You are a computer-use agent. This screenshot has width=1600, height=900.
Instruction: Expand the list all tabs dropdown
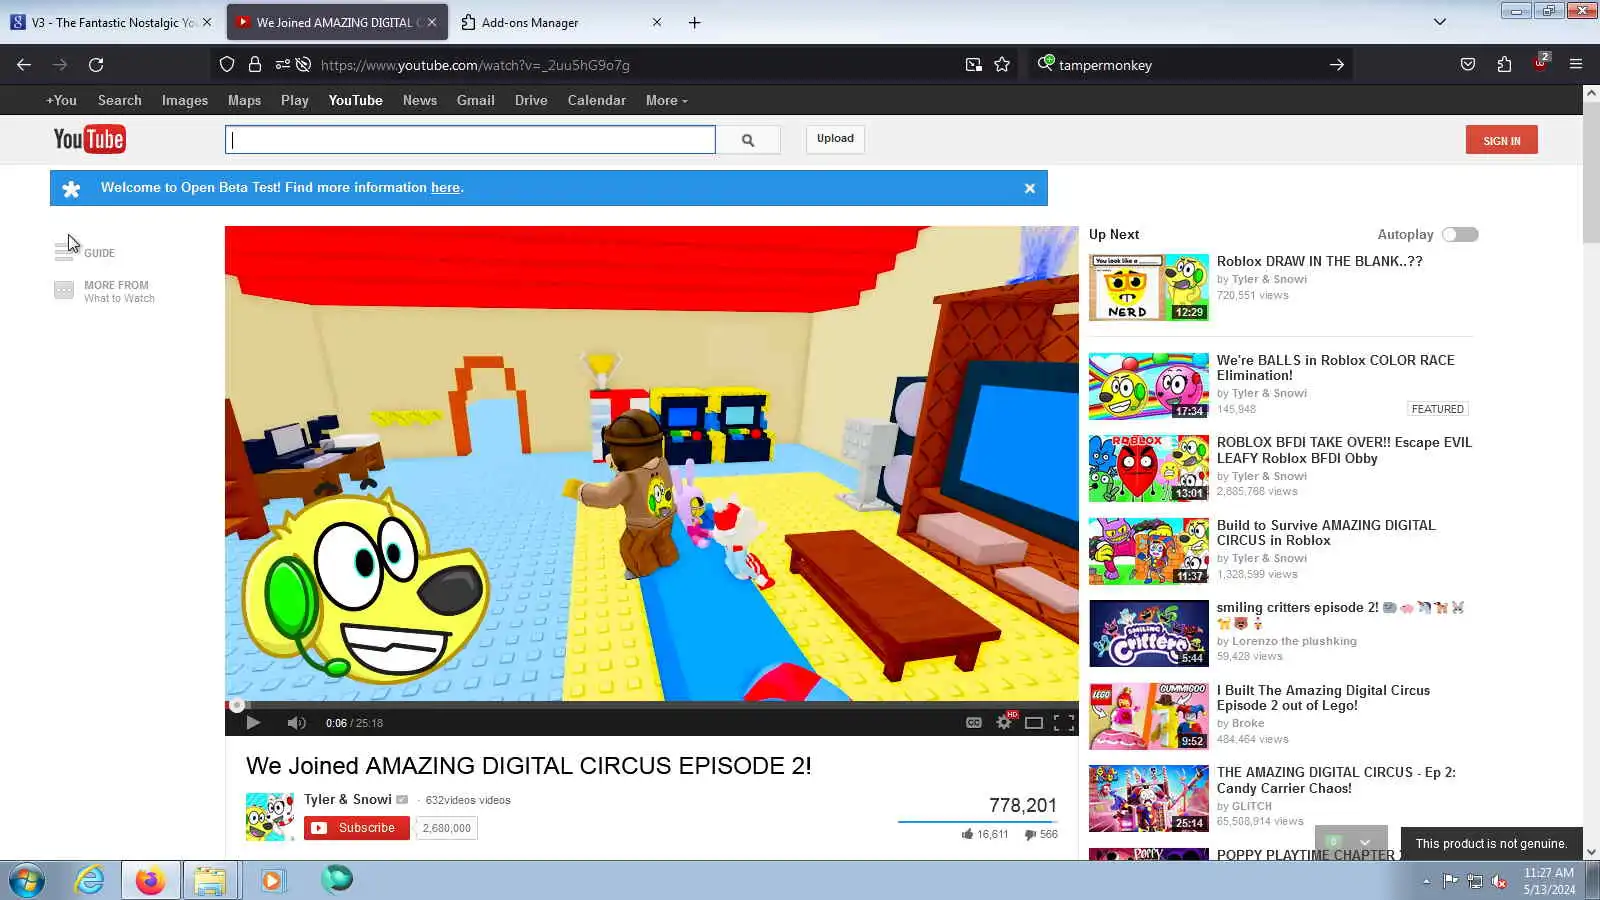click(x=1440, y=22)
